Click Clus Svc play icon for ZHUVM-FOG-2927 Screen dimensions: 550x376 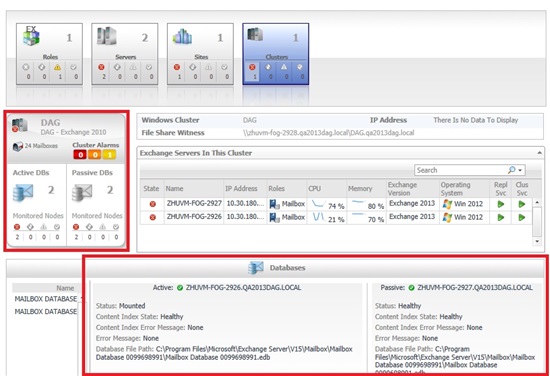coord(522,204)
